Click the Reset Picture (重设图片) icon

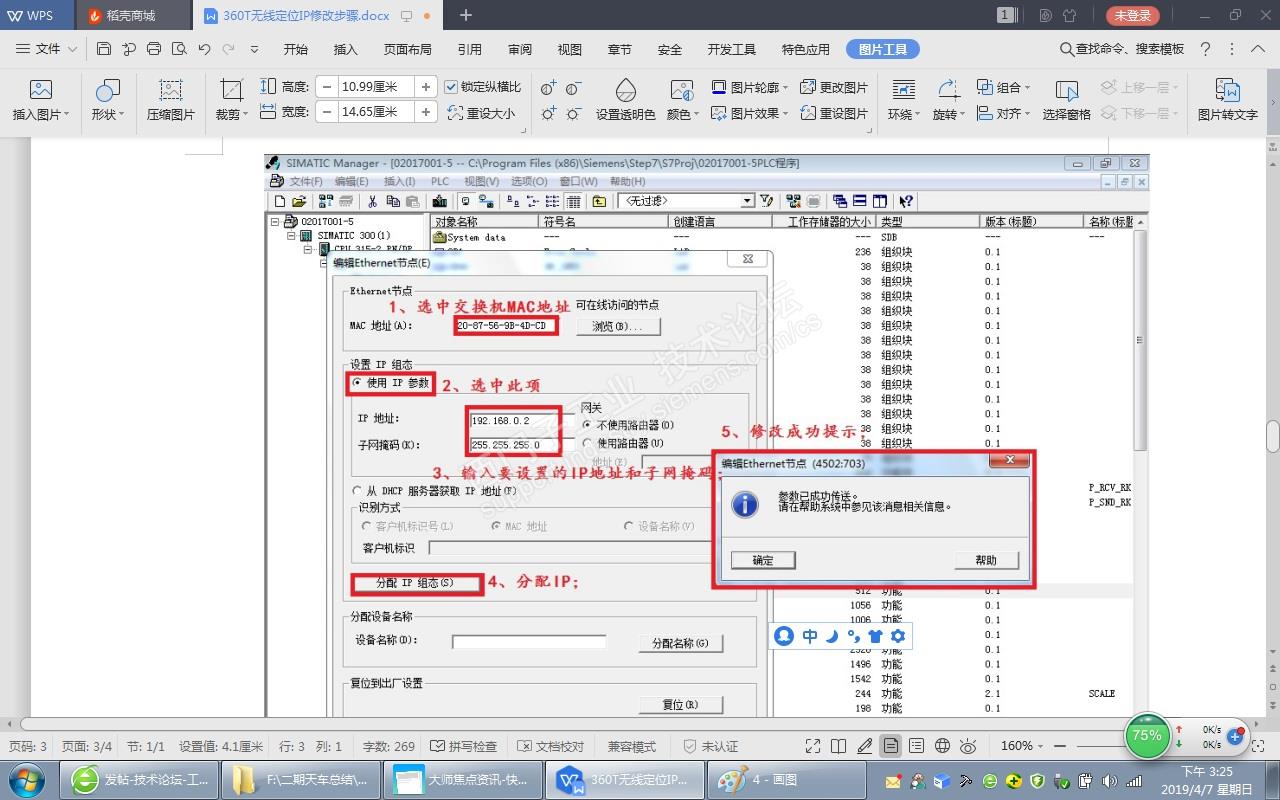point(806,113)
